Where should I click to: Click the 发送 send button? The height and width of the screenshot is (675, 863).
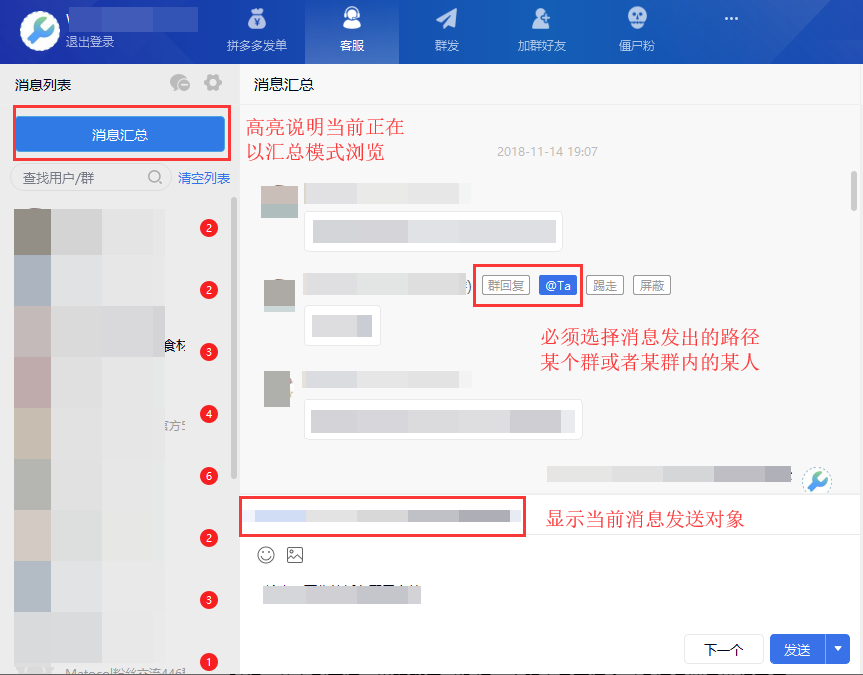[x=797, y=649]
